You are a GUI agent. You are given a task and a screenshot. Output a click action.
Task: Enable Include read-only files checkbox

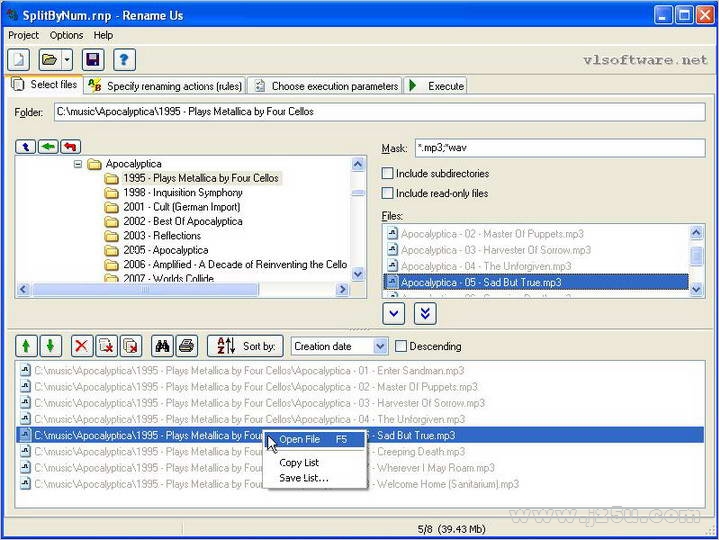387,193
